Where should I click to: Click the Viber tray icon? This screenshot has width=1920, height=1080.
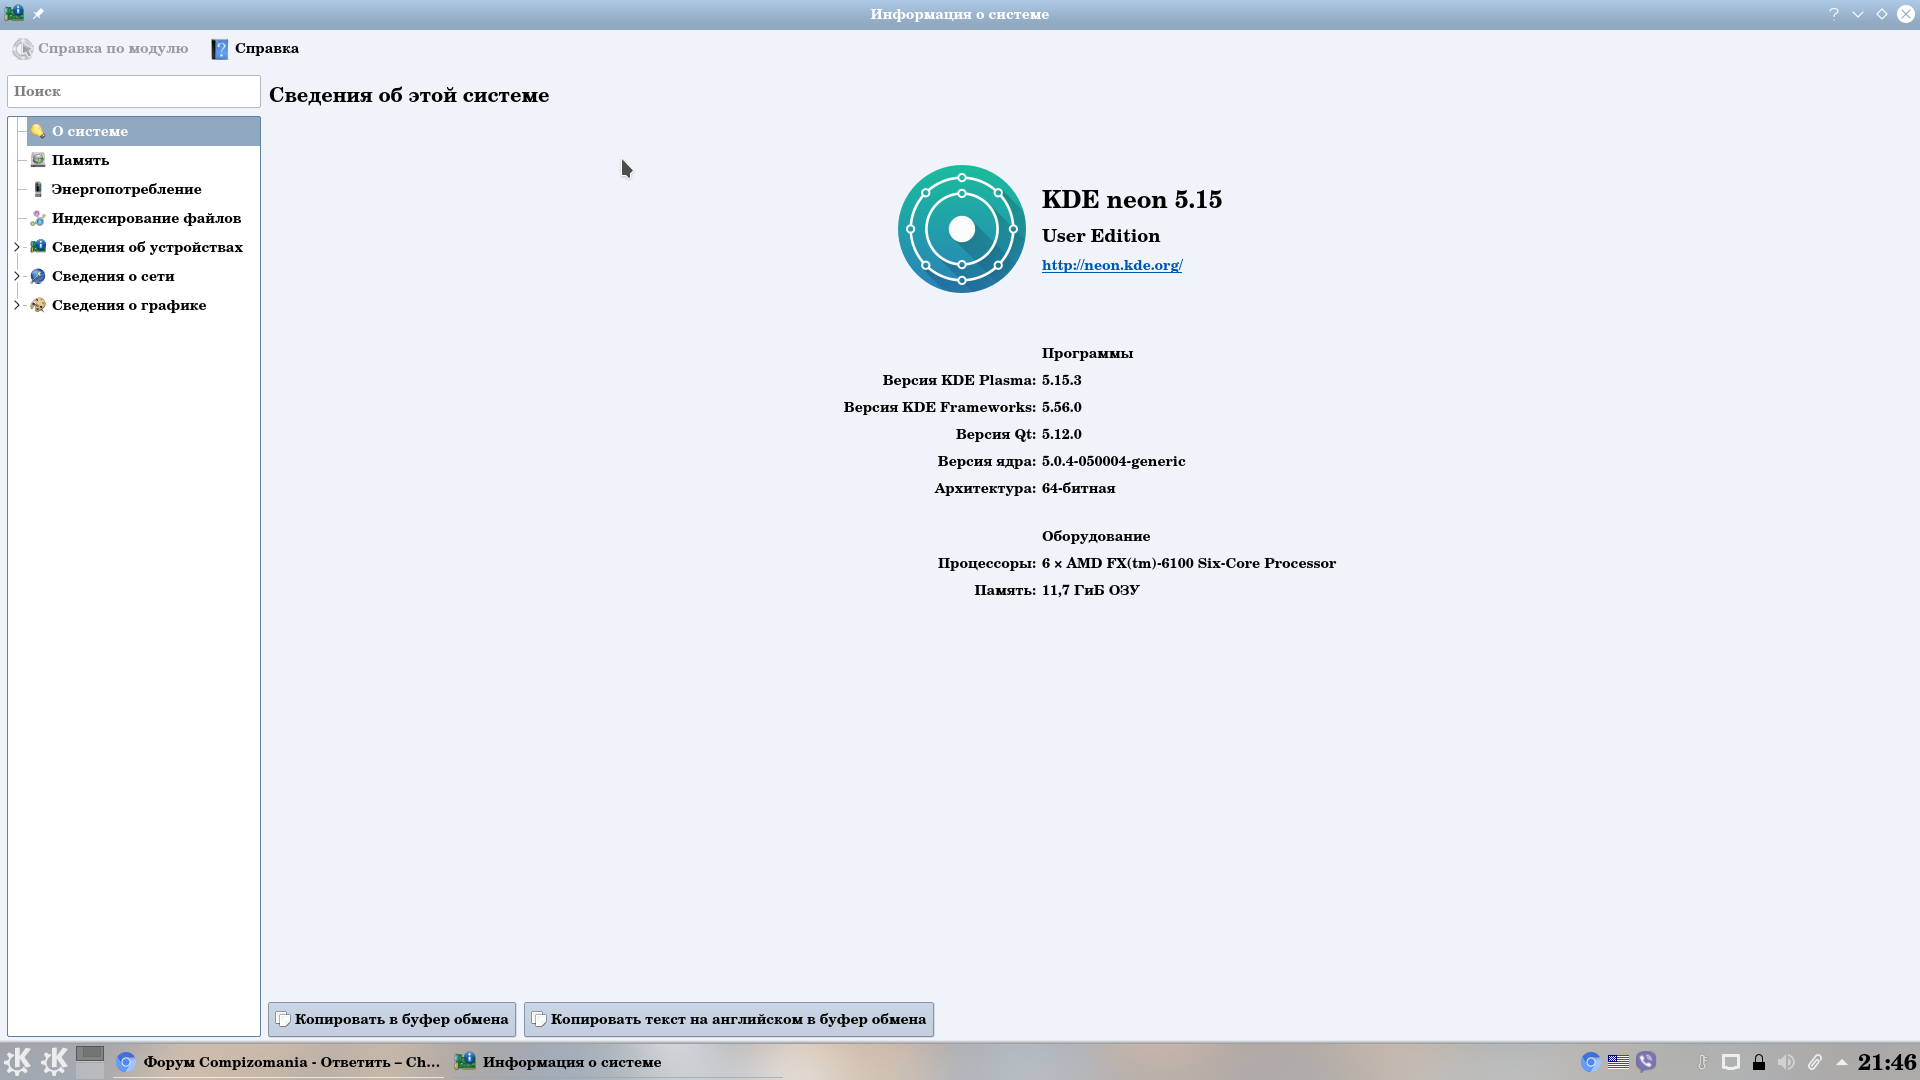click(1646, 1062)
